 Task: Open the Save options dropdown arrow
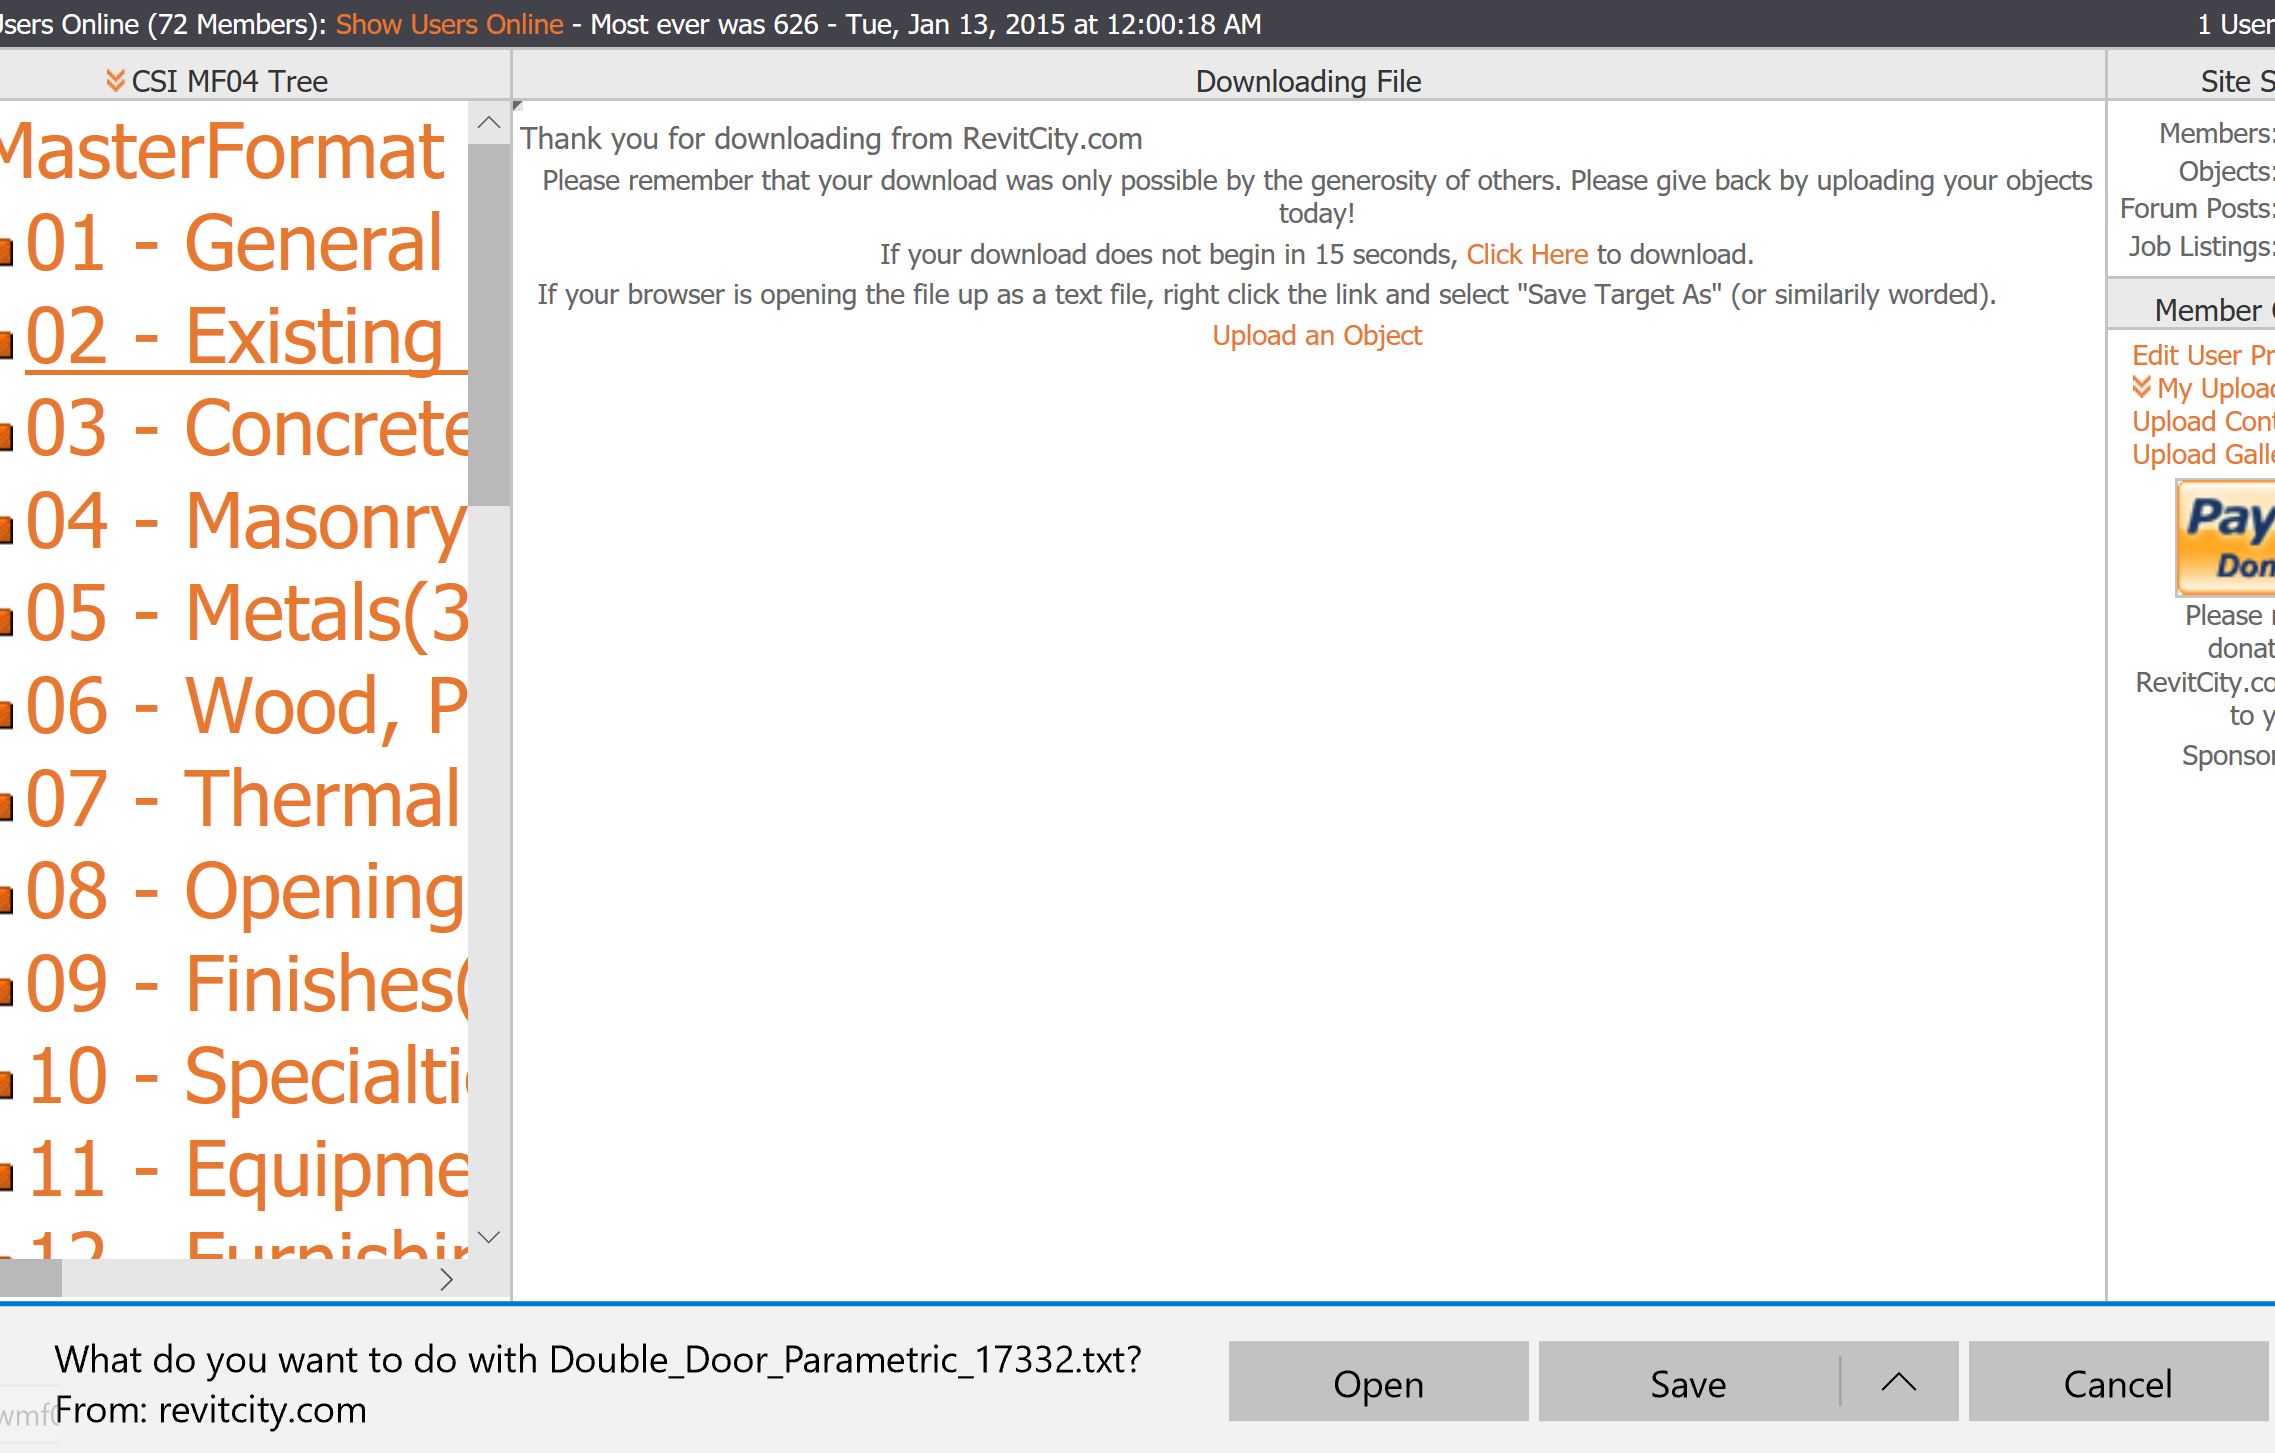1898,1383
